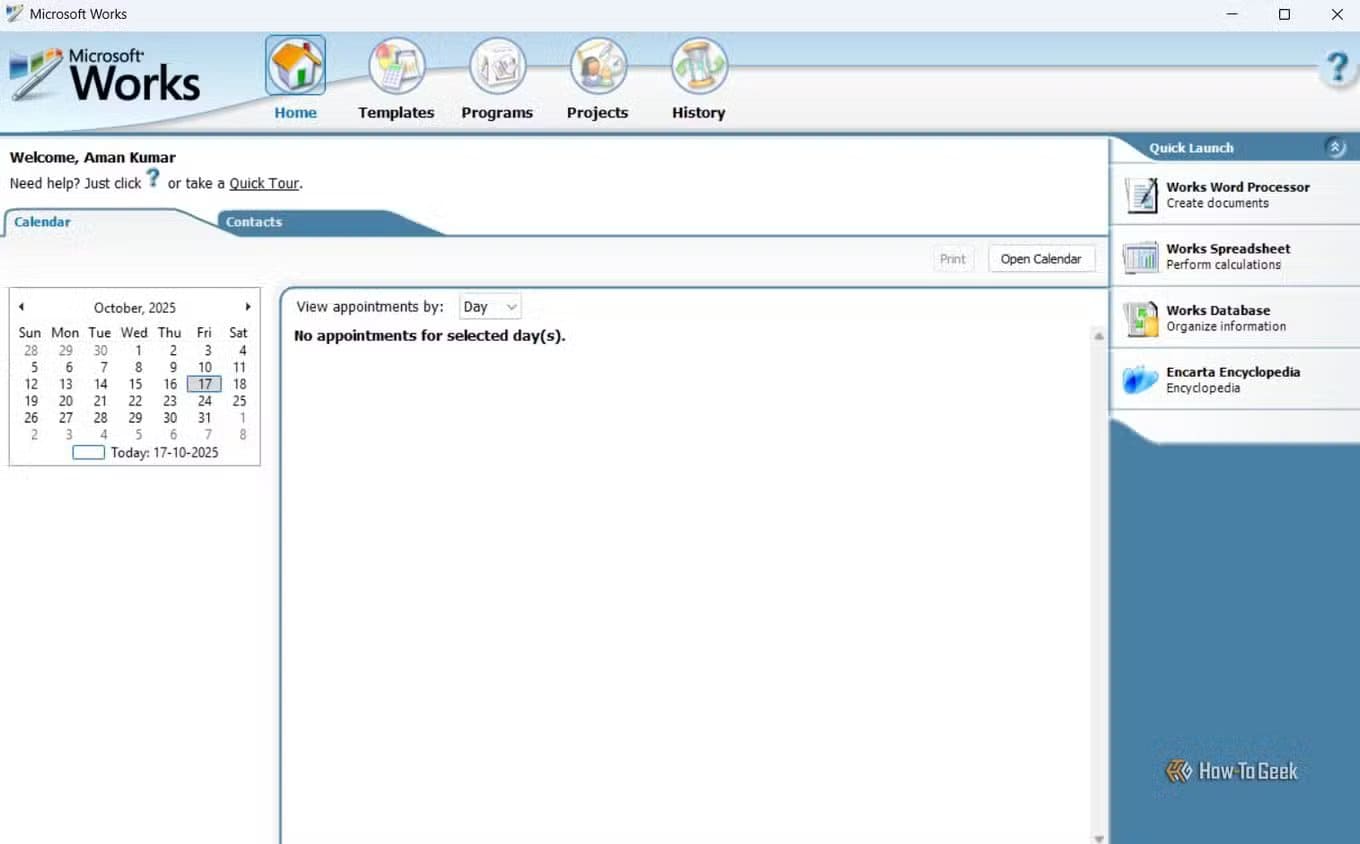Collapse the Quick Launch panel
Viewport: 1360px width, 844px height.
pos(1336,147)
